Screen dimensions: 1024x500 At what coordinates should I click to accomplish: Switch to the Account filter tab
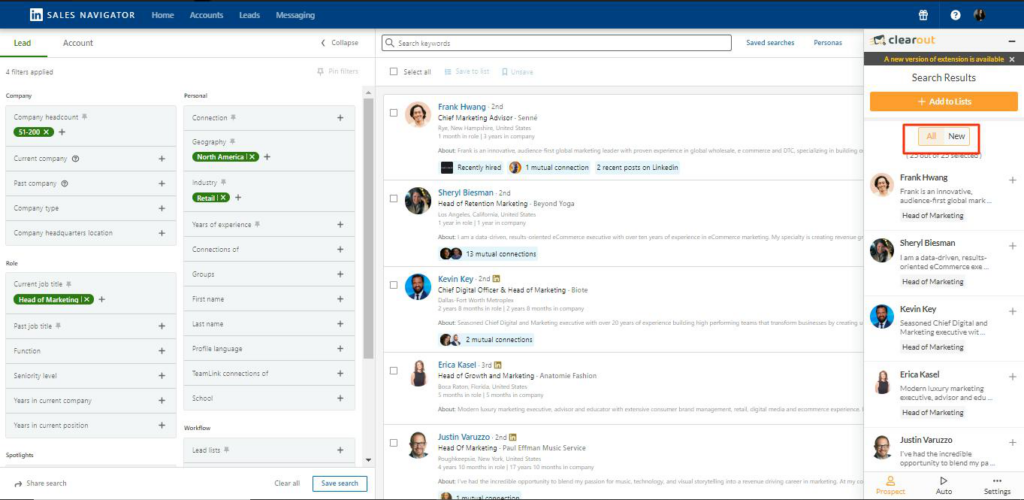(78, 43)
